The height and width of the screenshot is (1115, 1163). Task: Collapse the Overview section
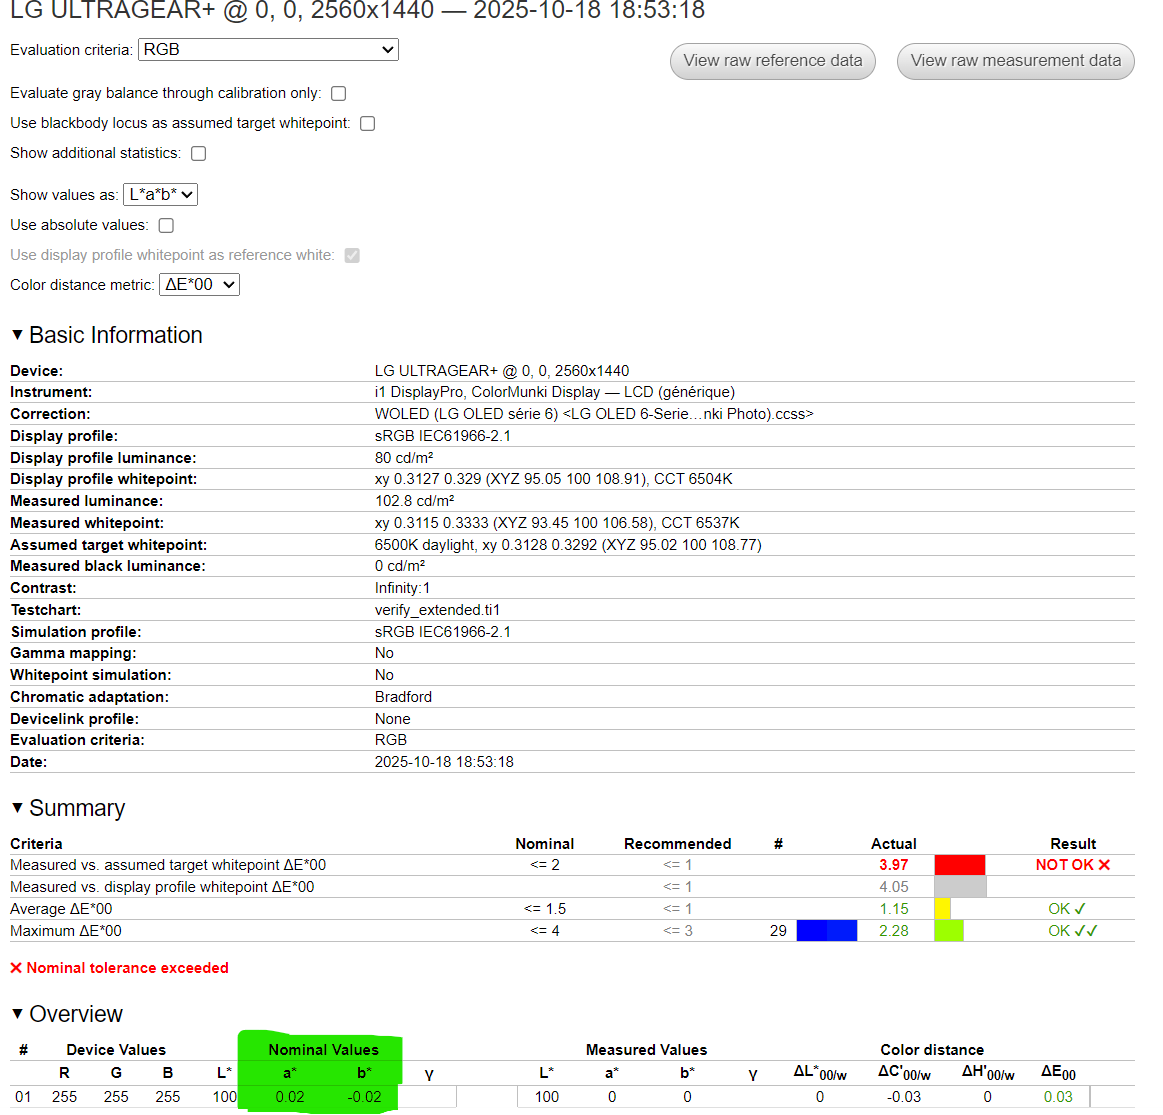click(x=17, y=1014)
